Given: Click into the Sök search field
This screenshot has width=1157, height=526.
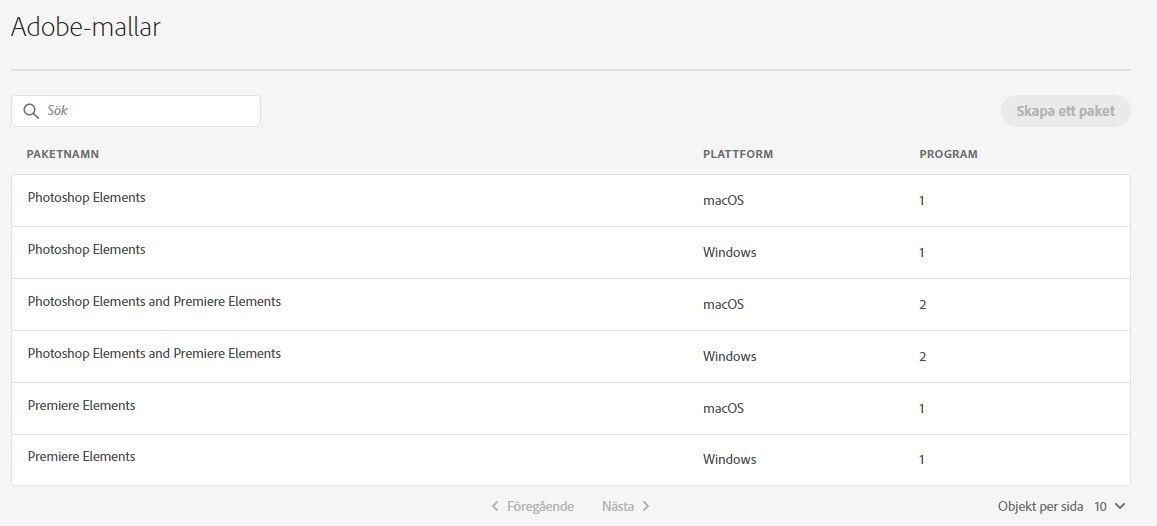Looking at the screenshot, I should pos(136,111).
